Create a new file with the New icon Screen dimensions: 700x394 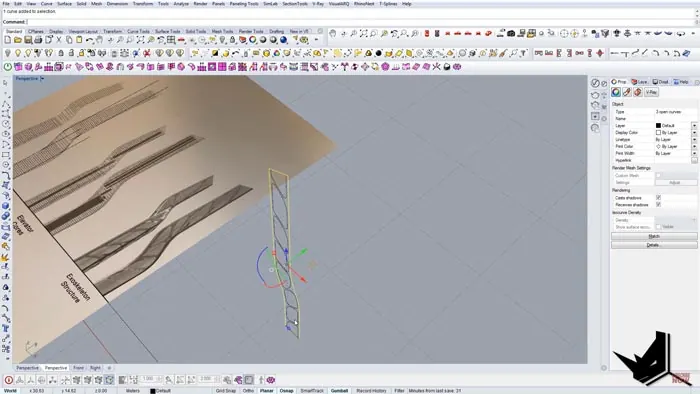click(x=8, y=40)
